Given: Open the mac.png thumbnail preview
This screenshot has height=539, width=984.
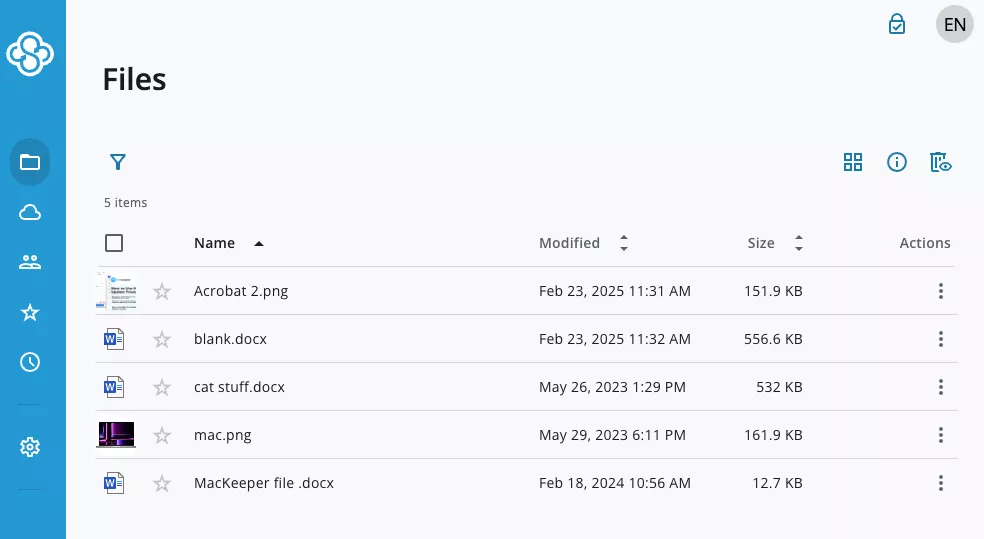Looking at the screenshot, I should (x=116, y=435).
